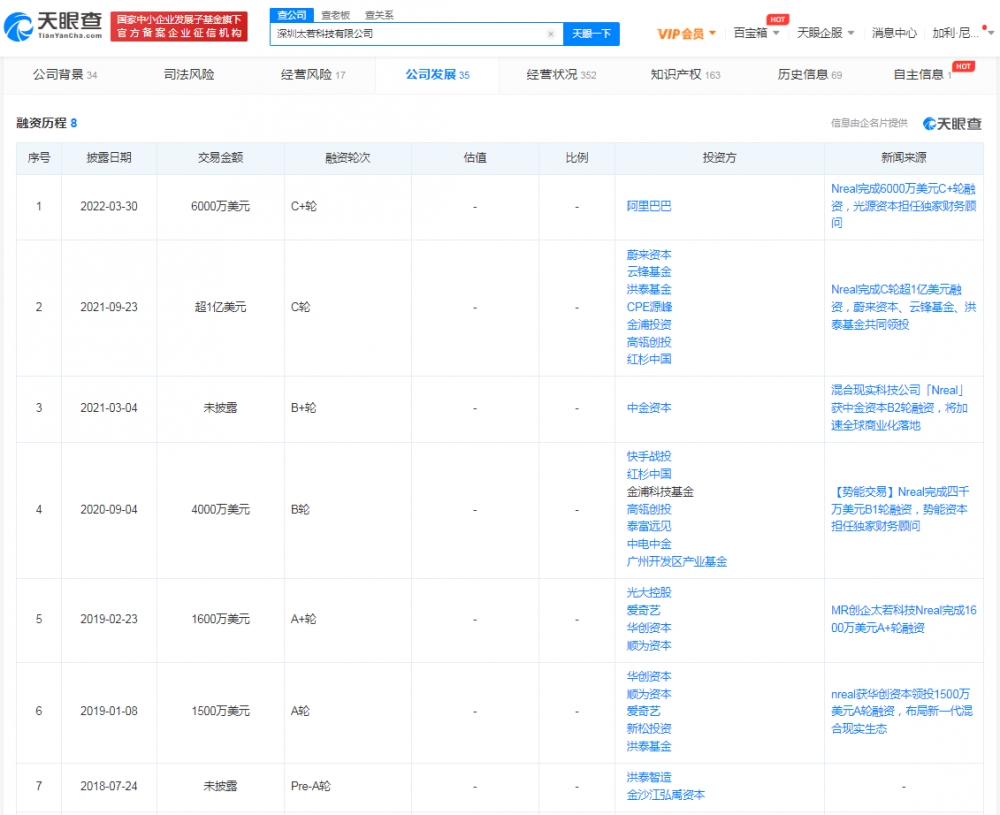
Task: Open investor link 中金资本
Action: click(x=649, y=408)
